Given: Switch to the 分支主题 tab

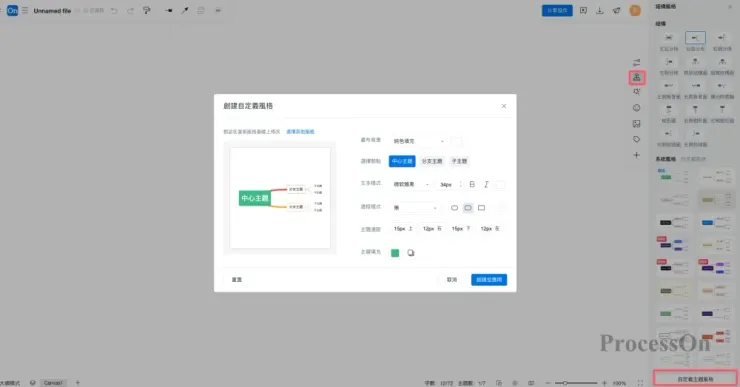Looking at the screenshot, I should coord(432,161).
